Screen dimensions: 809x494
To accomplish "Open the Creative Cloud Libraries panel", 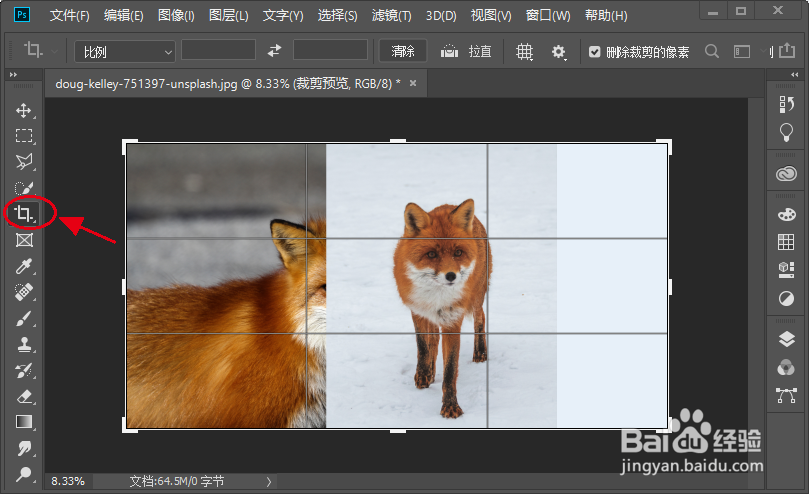I will coord(786,174).
